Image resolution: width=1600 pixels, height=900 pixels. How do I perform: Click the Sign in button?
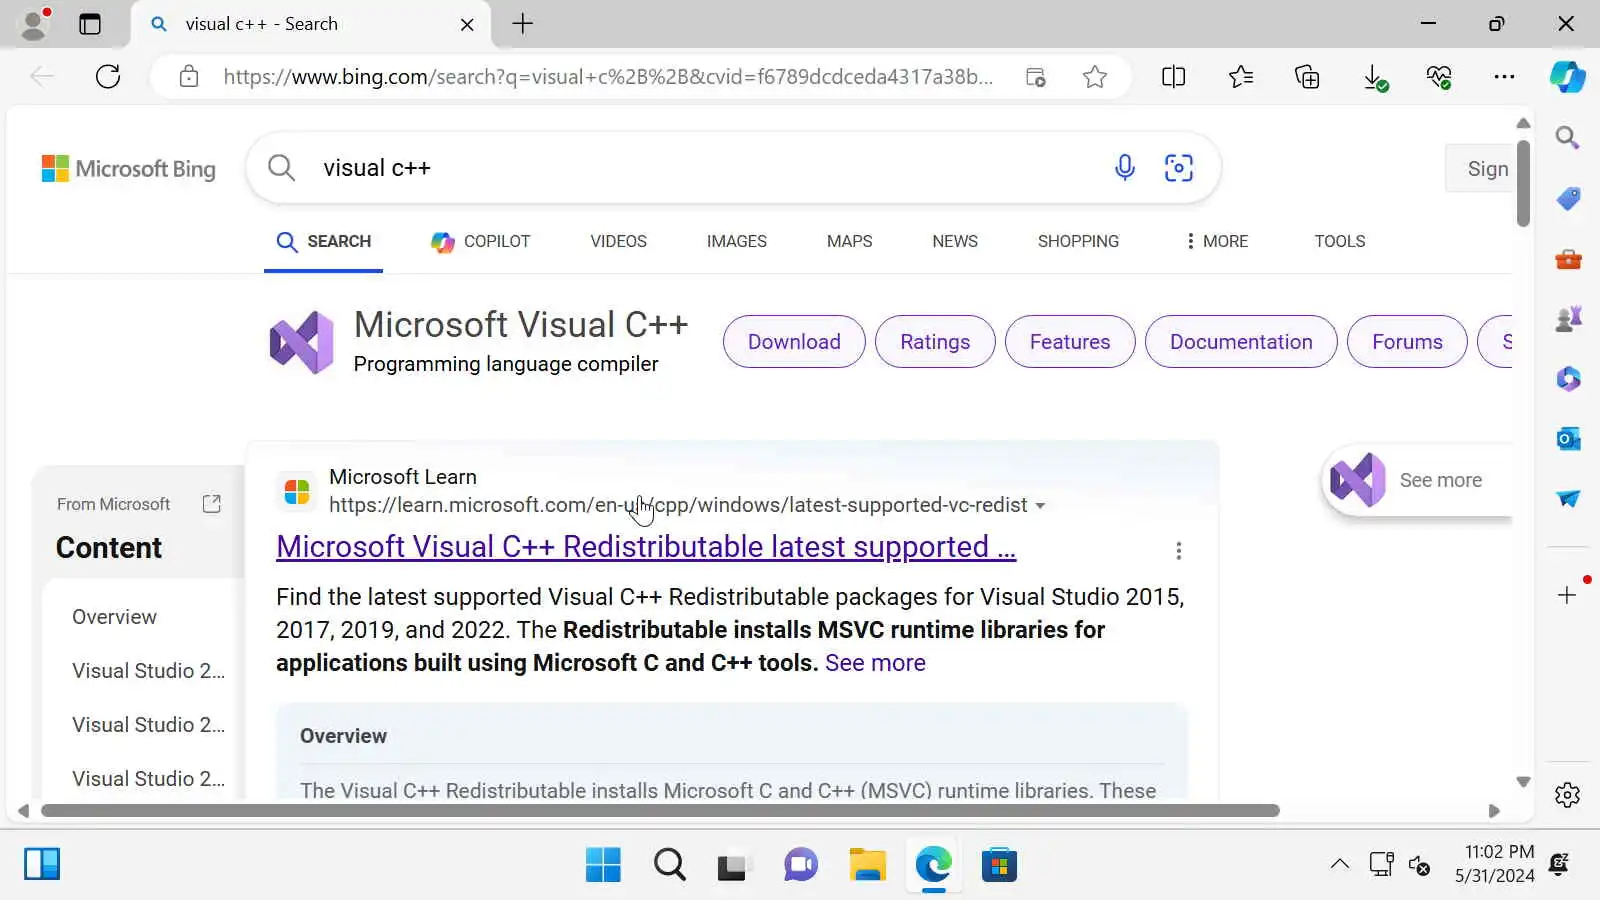(1479, 169)
